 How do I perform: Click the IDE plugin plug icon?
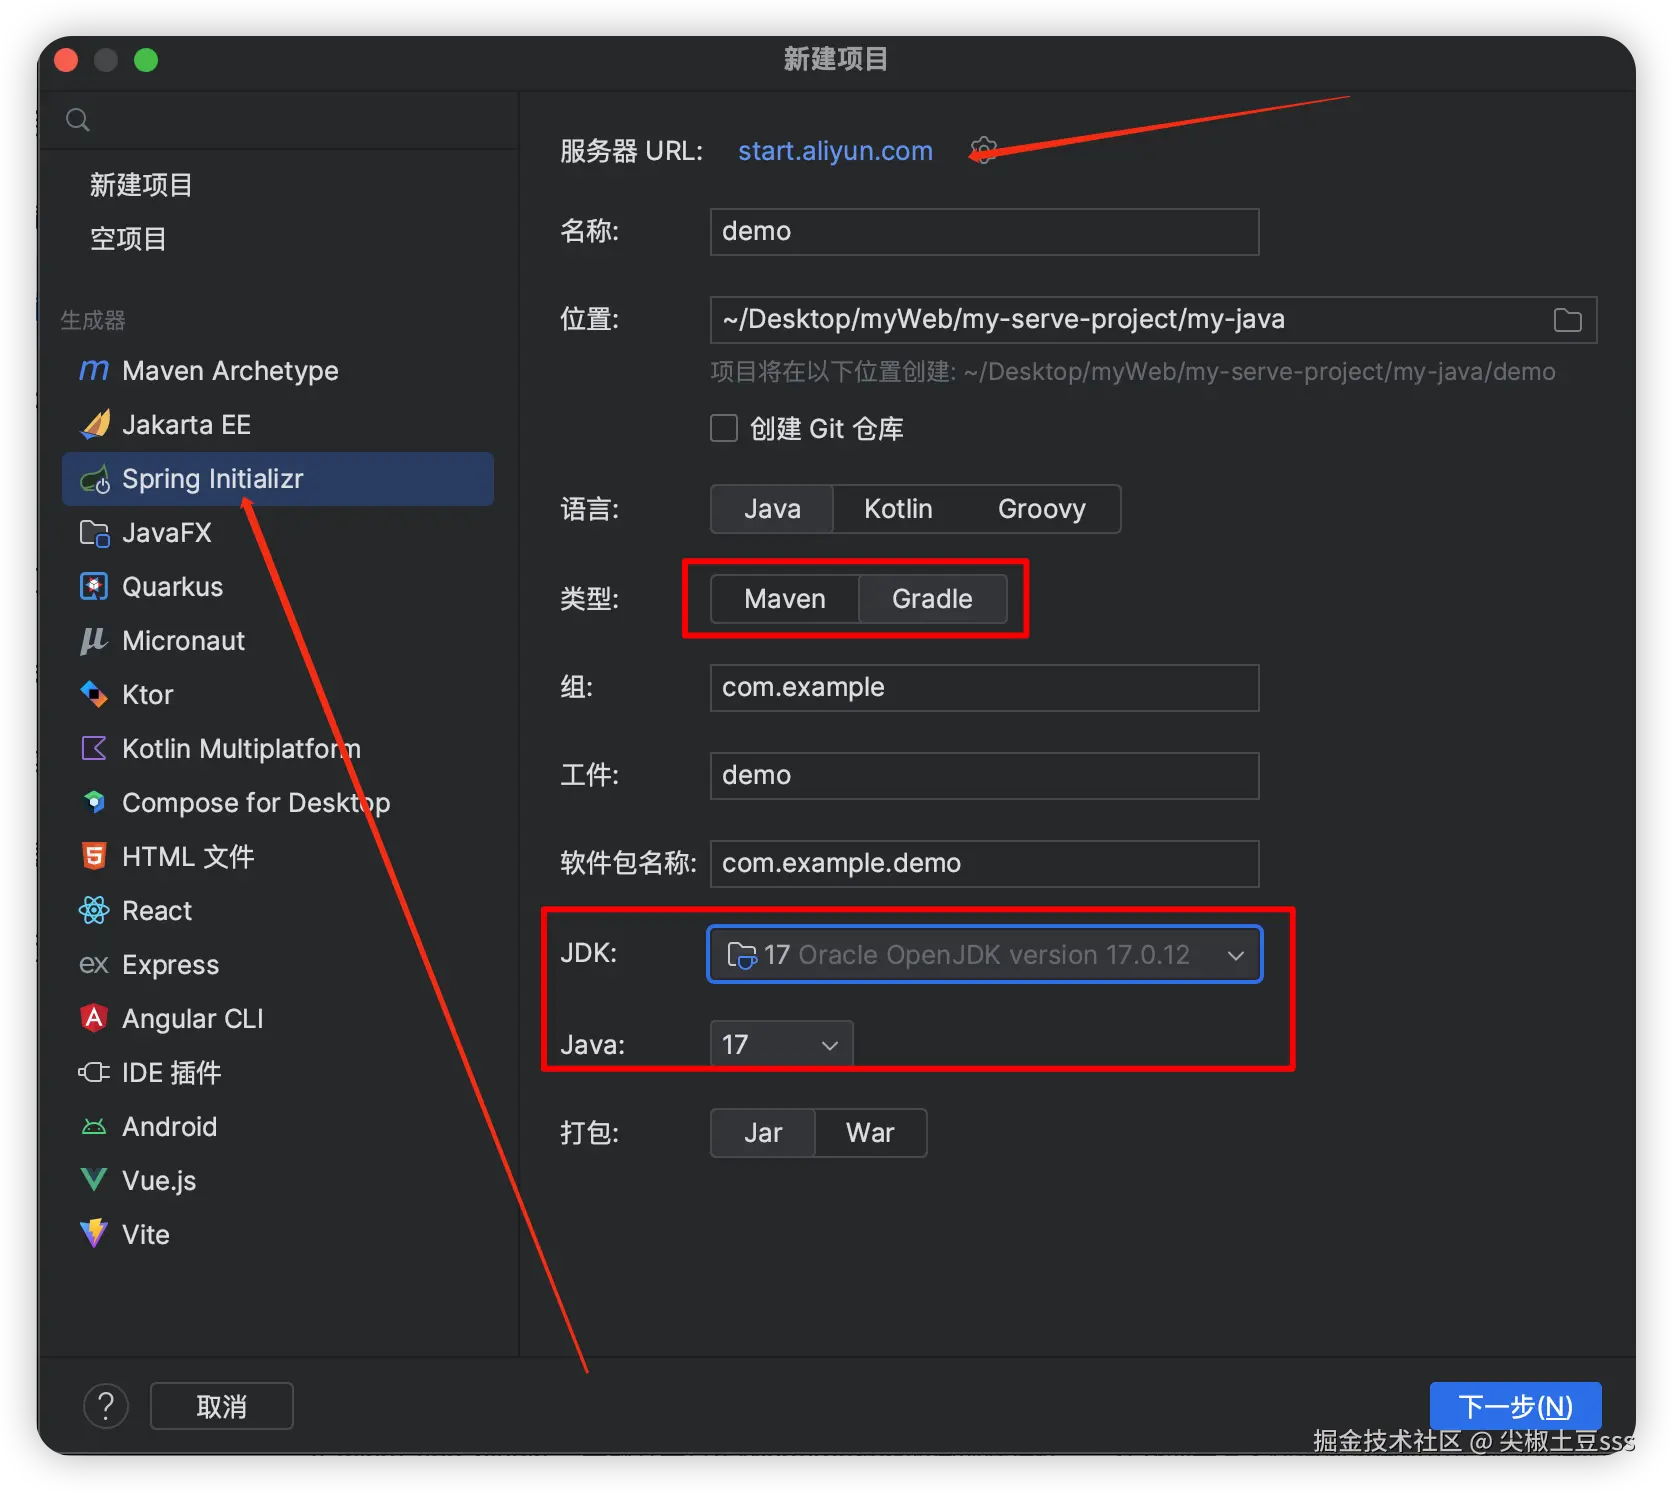click(94, 1073)
